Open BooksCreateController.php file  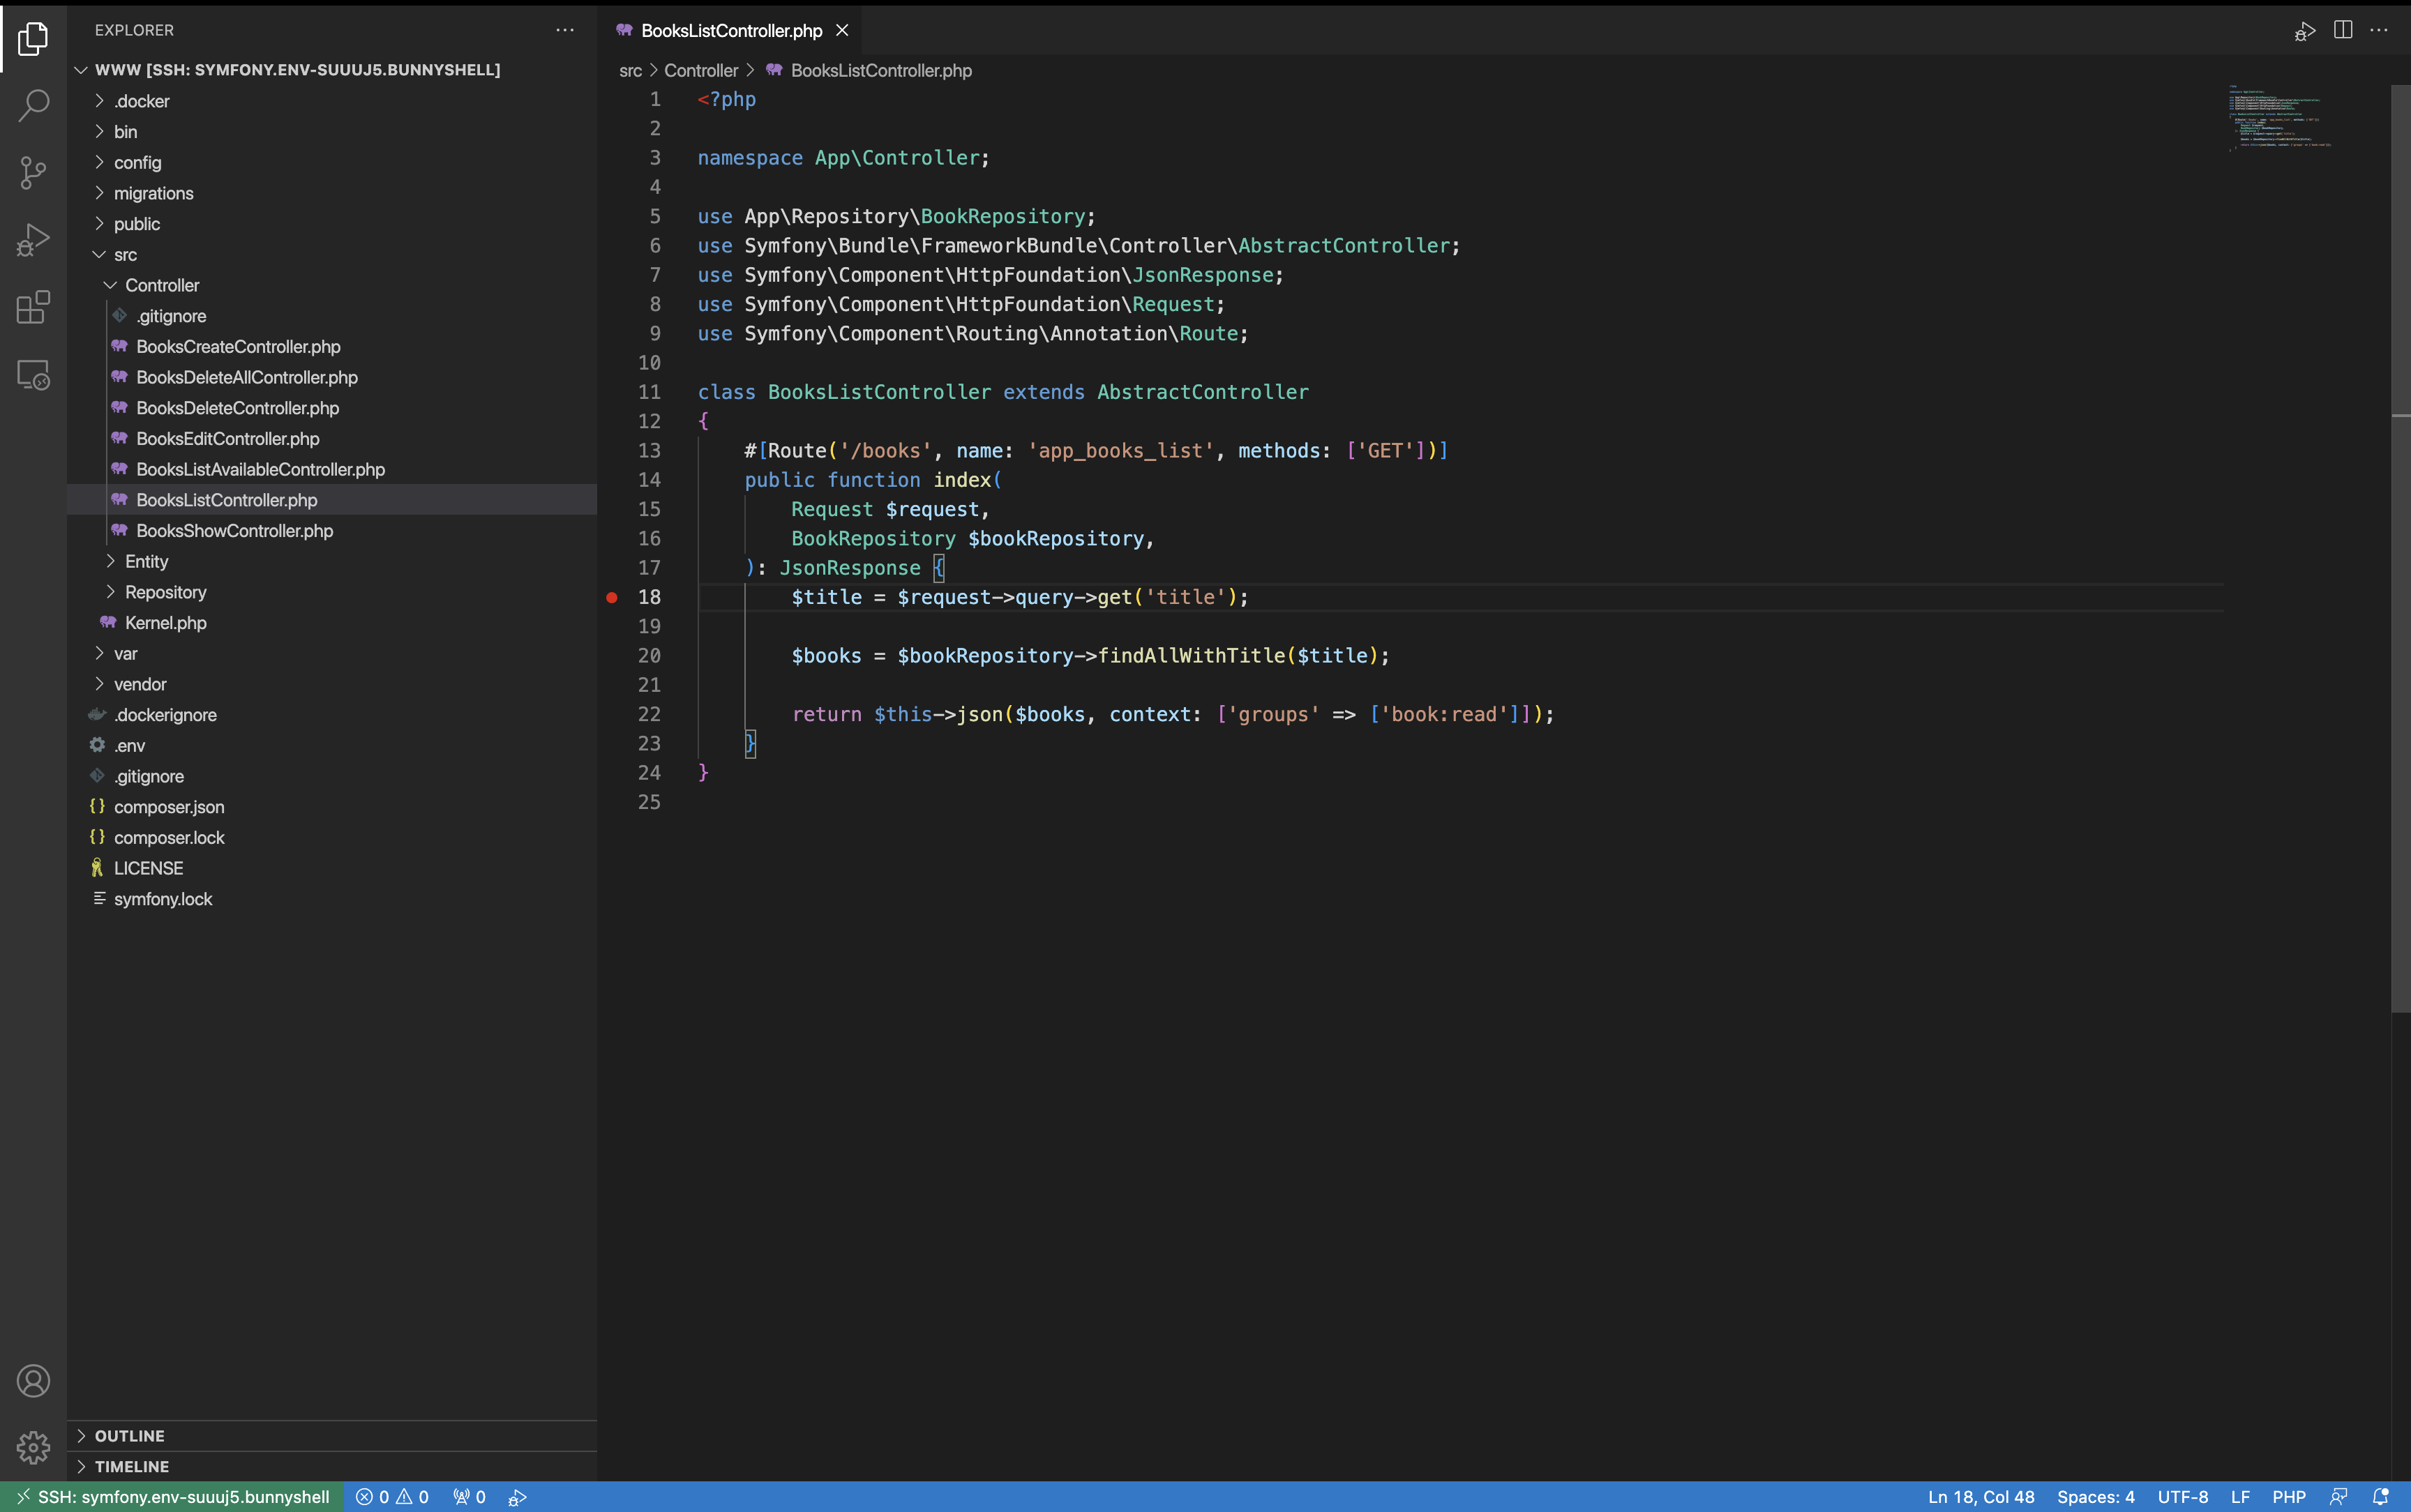pos(332,346)
